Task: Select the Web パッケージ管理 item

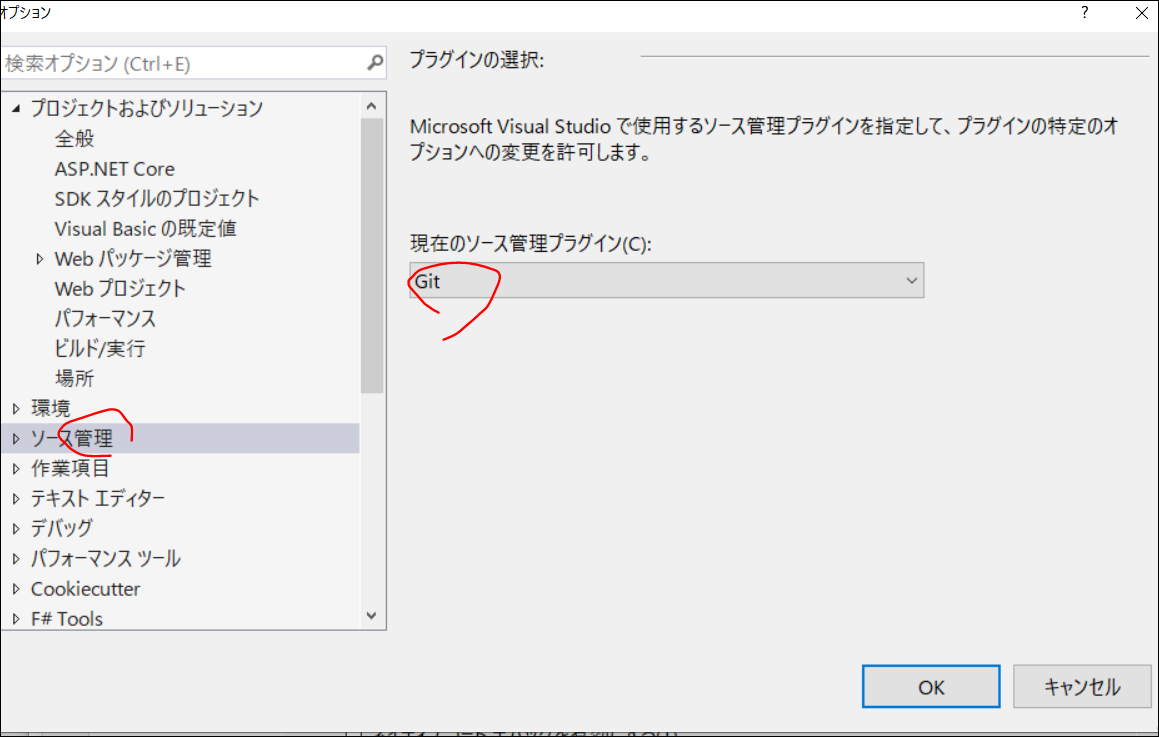Action: (133, 259)
